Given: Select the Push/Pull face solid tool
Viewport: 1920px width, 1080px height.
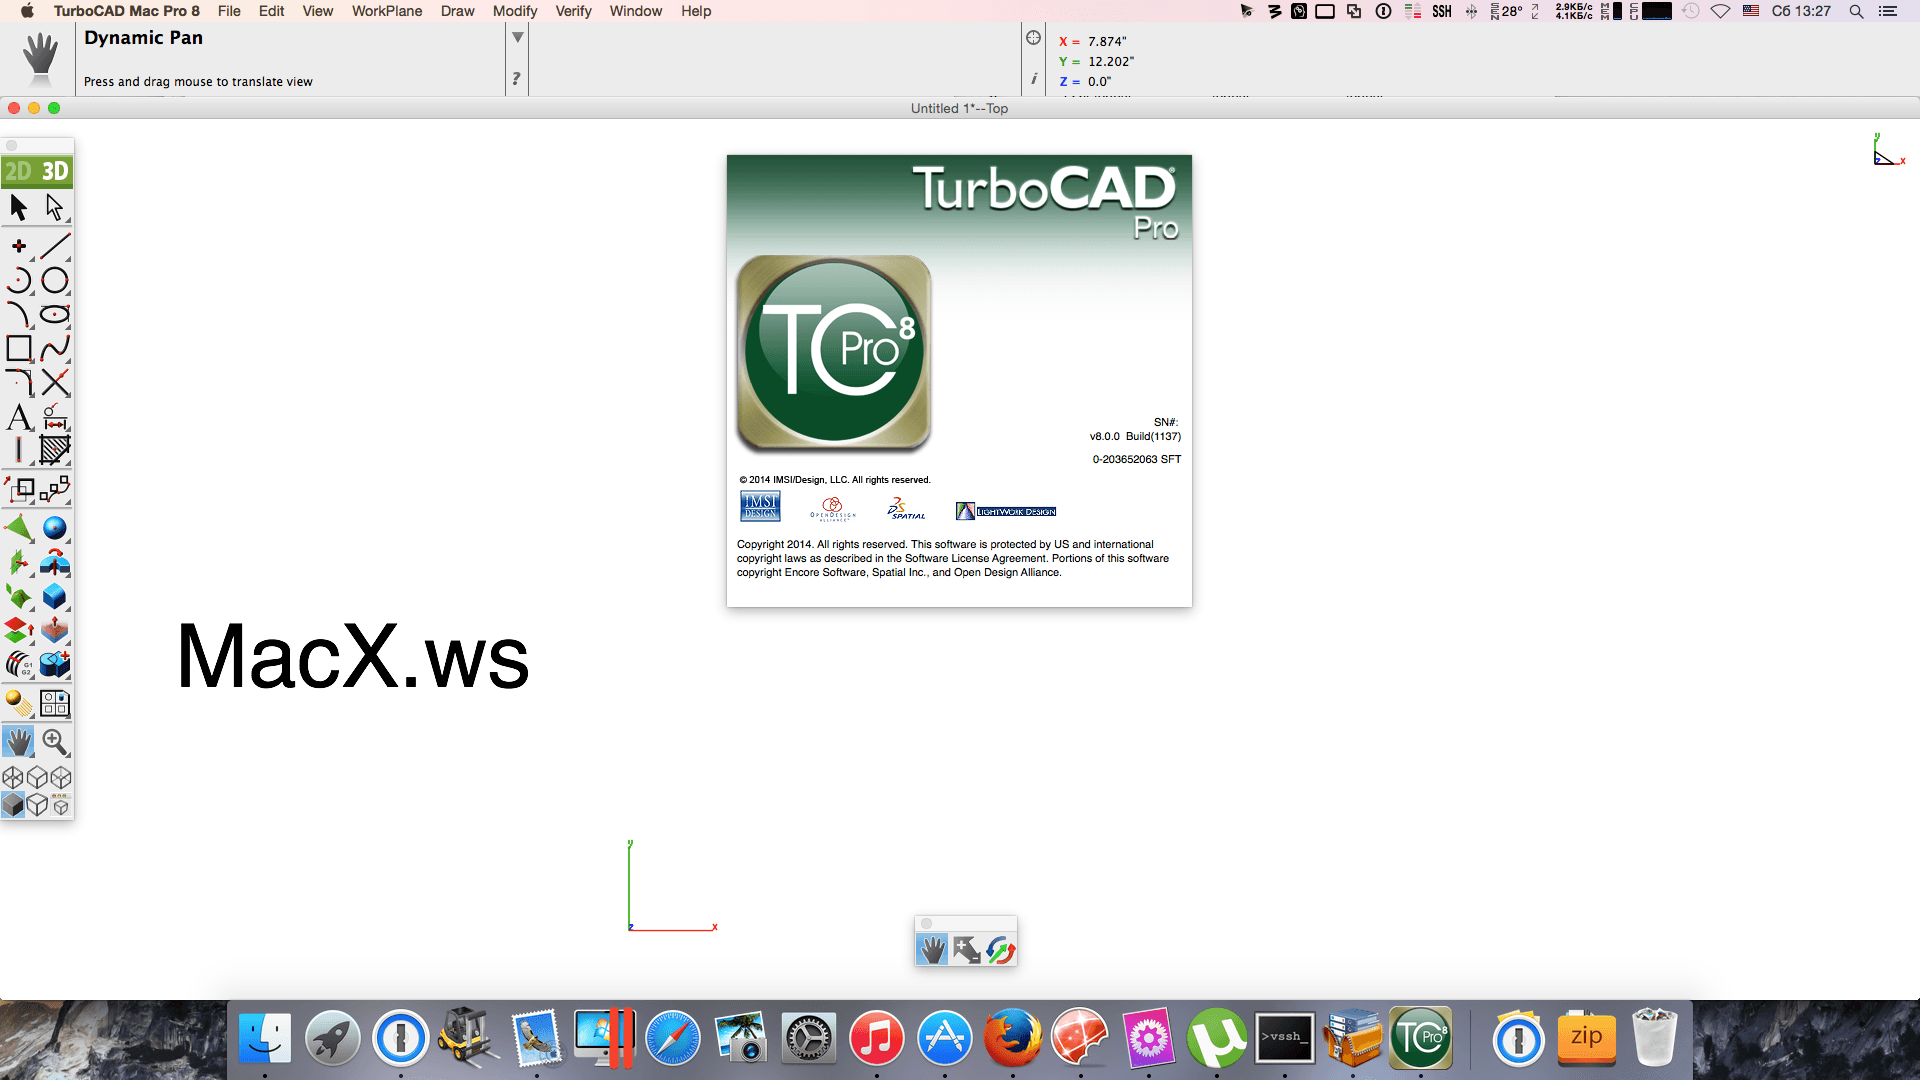Looking at the screenshot, I should click(x=55, y=631).
